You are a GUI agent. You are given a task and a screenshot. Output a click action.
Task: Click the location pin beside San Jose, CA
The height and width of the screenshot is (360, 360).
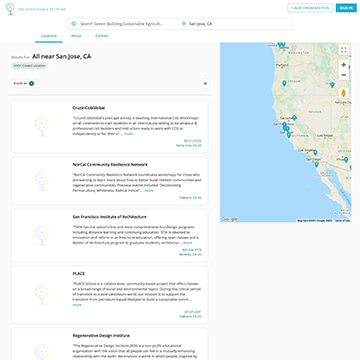tap(184, 24)
